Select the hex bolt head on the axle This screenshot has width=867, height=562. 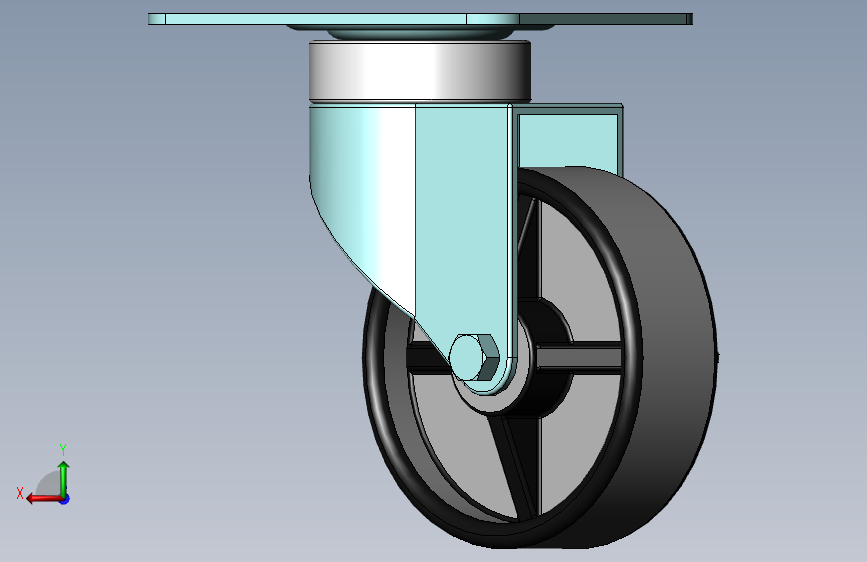474,357
